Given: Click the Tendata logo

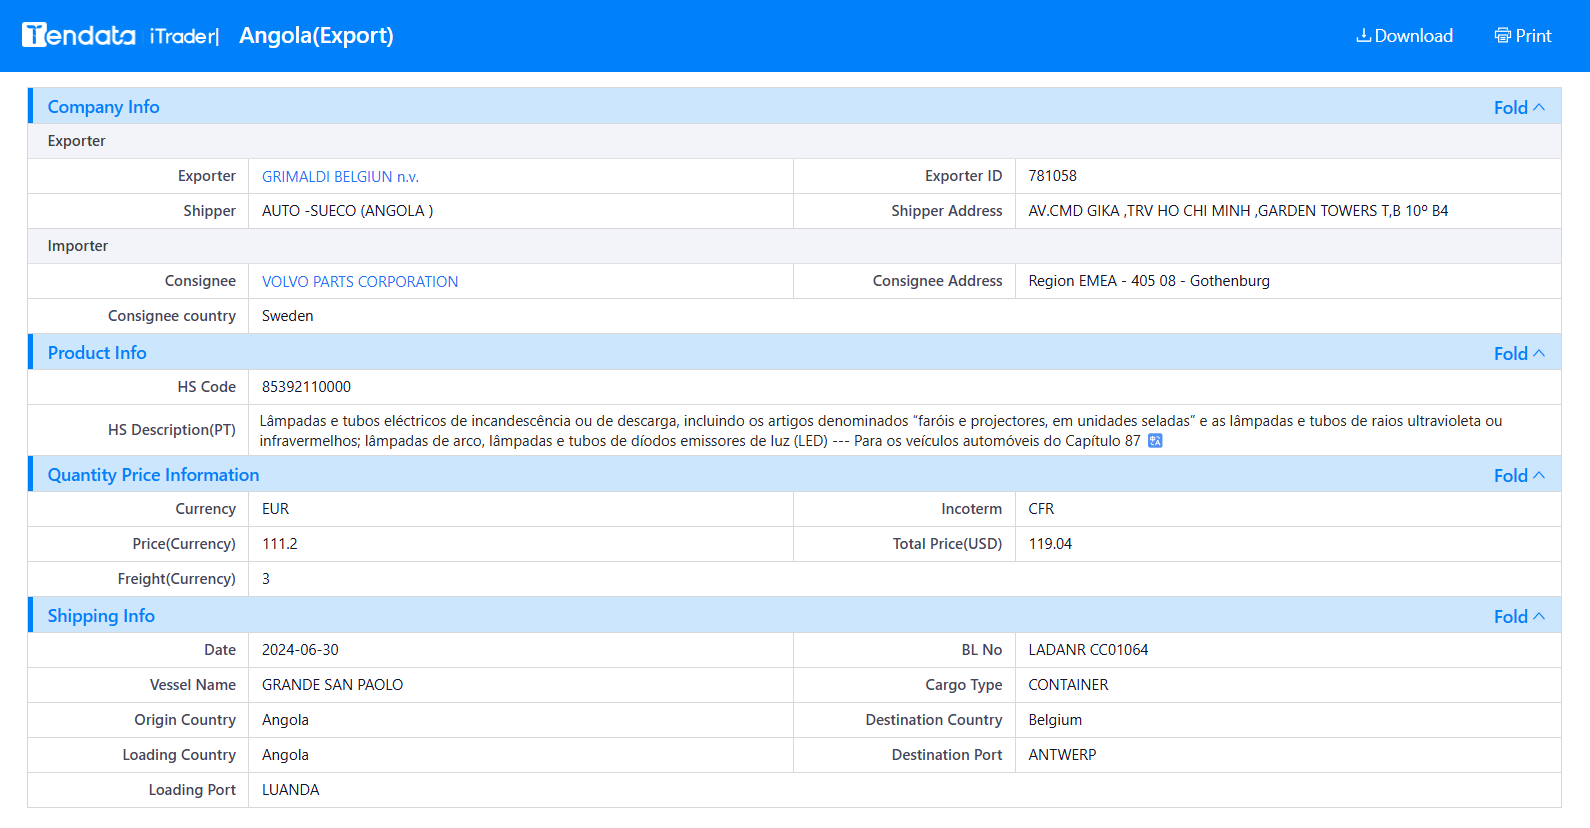Looking at the screenshot, I should (79, 35).
